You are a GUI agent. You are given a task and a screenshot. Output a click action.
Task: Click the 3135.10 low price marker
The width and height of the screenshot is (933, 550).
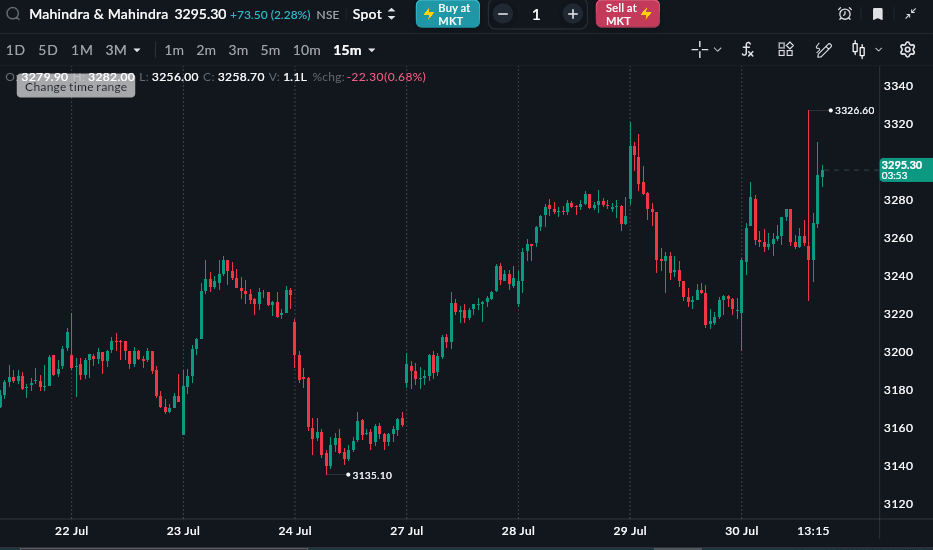coord(372,475)
